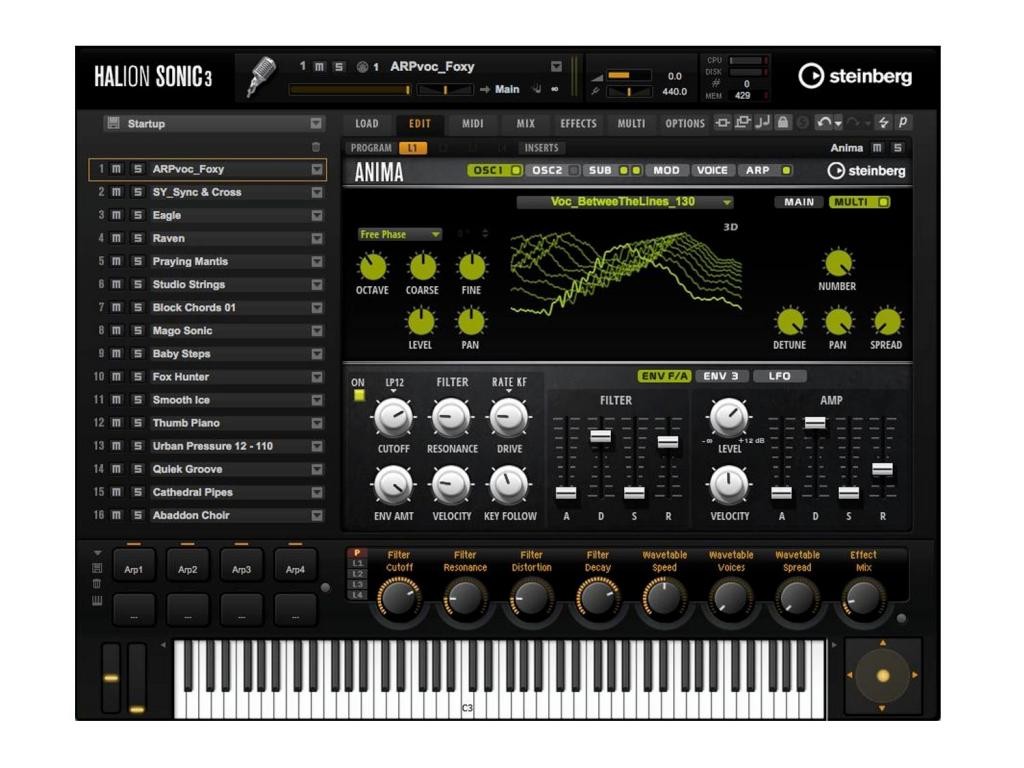The width and height of the screenshot is (1024, 768).
Task: Click the MOD page button
Action: click(666, 170)
